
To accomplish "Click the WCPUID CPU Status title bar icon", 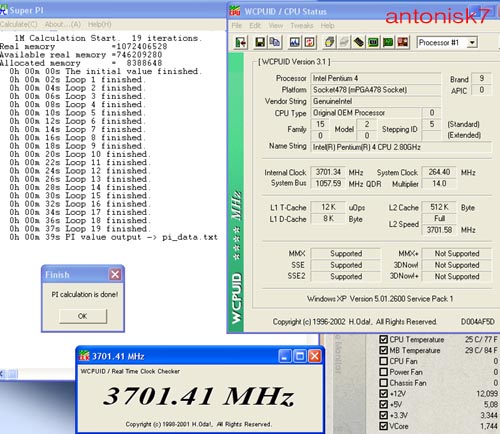I will click(x=235, y=11).
